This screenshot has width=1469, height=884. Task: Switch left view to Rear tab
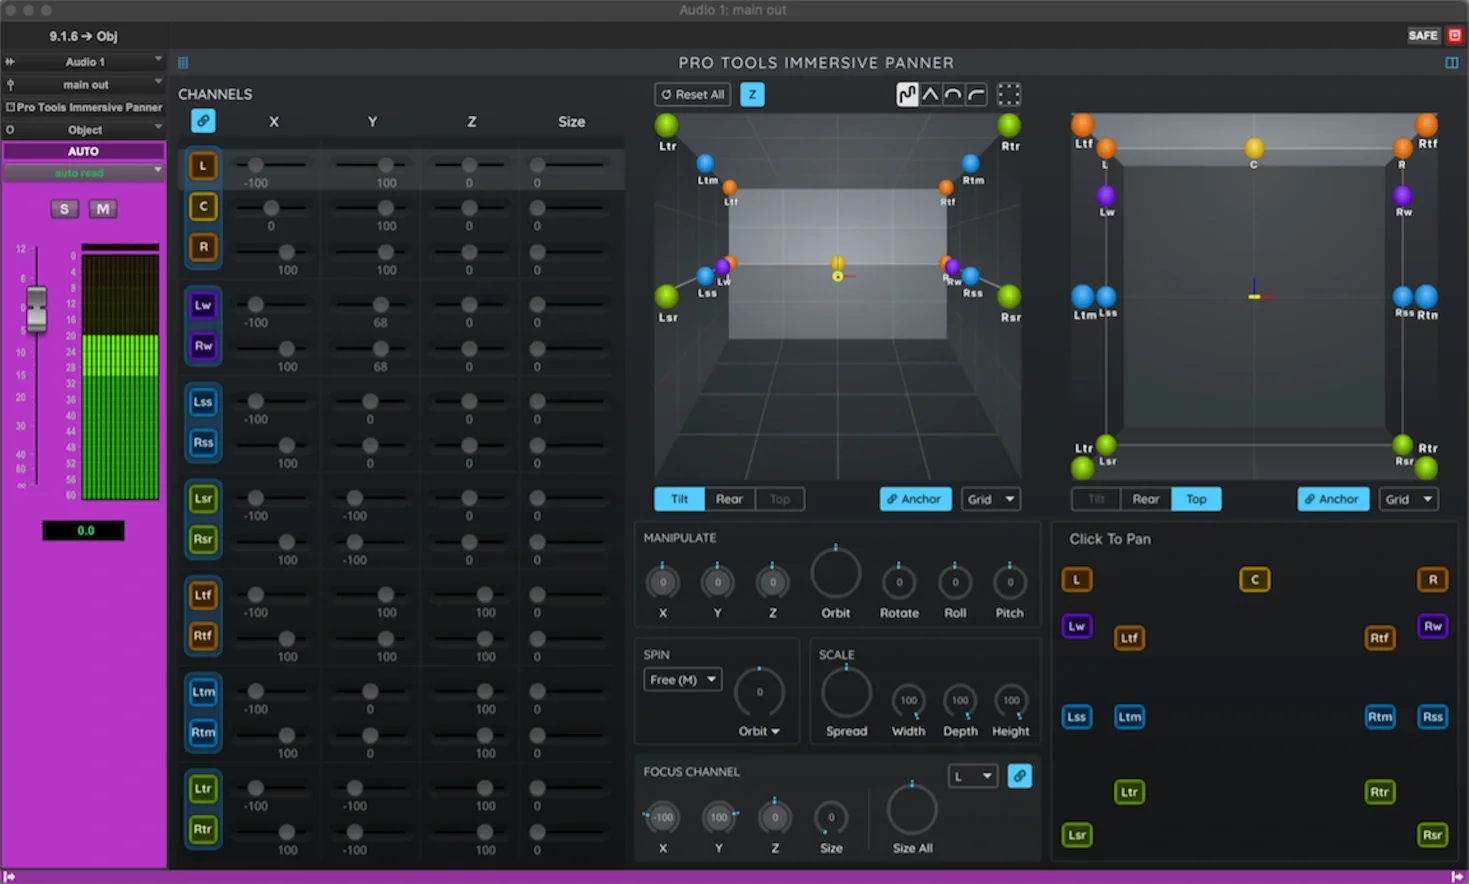tap(729, 499)
